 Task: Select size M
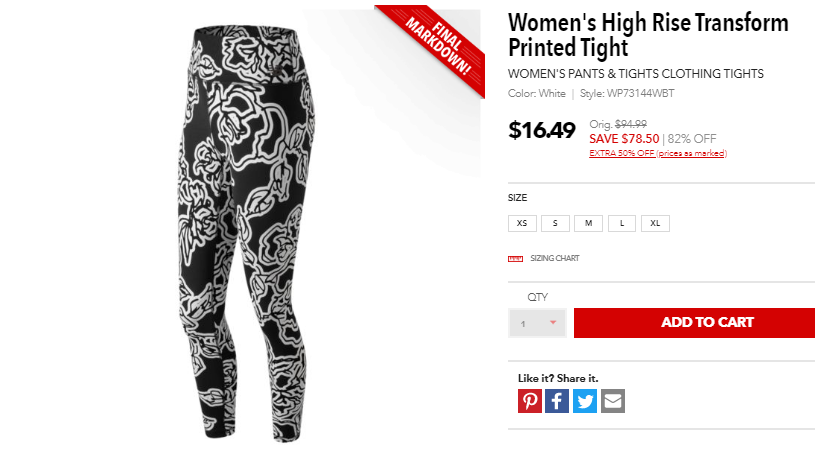[x=588, y=223]
